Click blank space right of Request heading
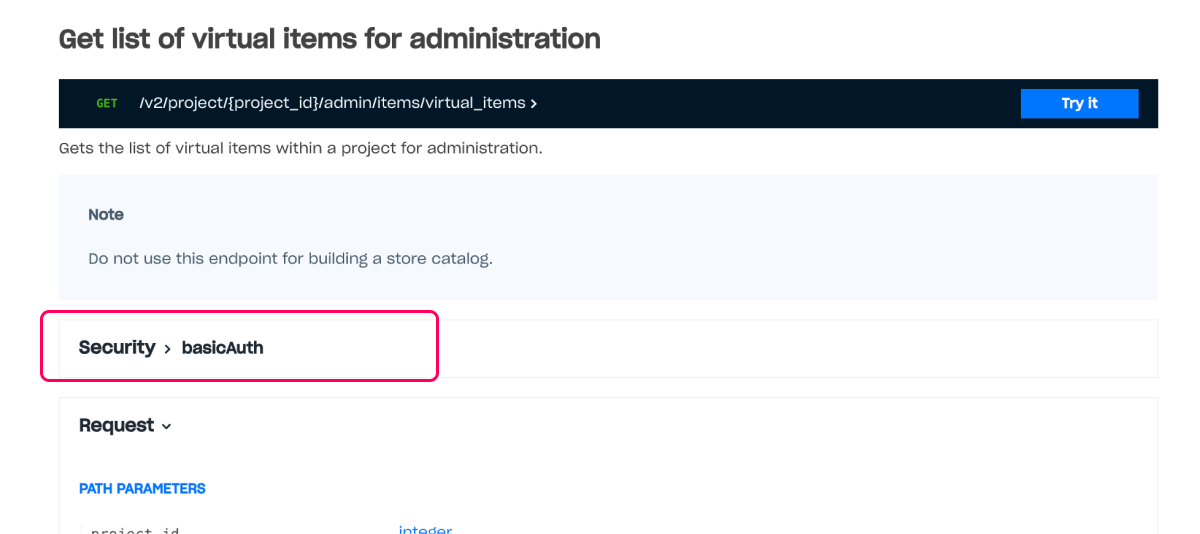This screenshot has width=1200, height=534. tap(650, 425)
